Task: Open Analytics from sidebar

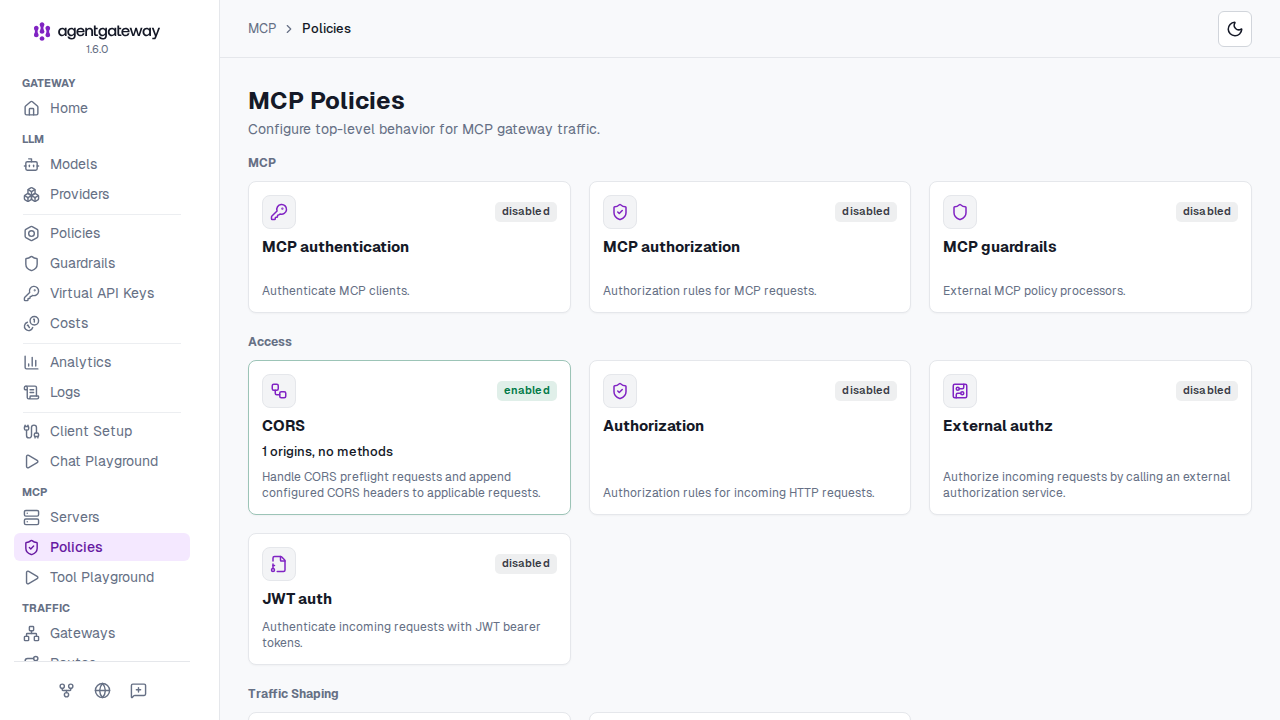Action: point(102,362)
